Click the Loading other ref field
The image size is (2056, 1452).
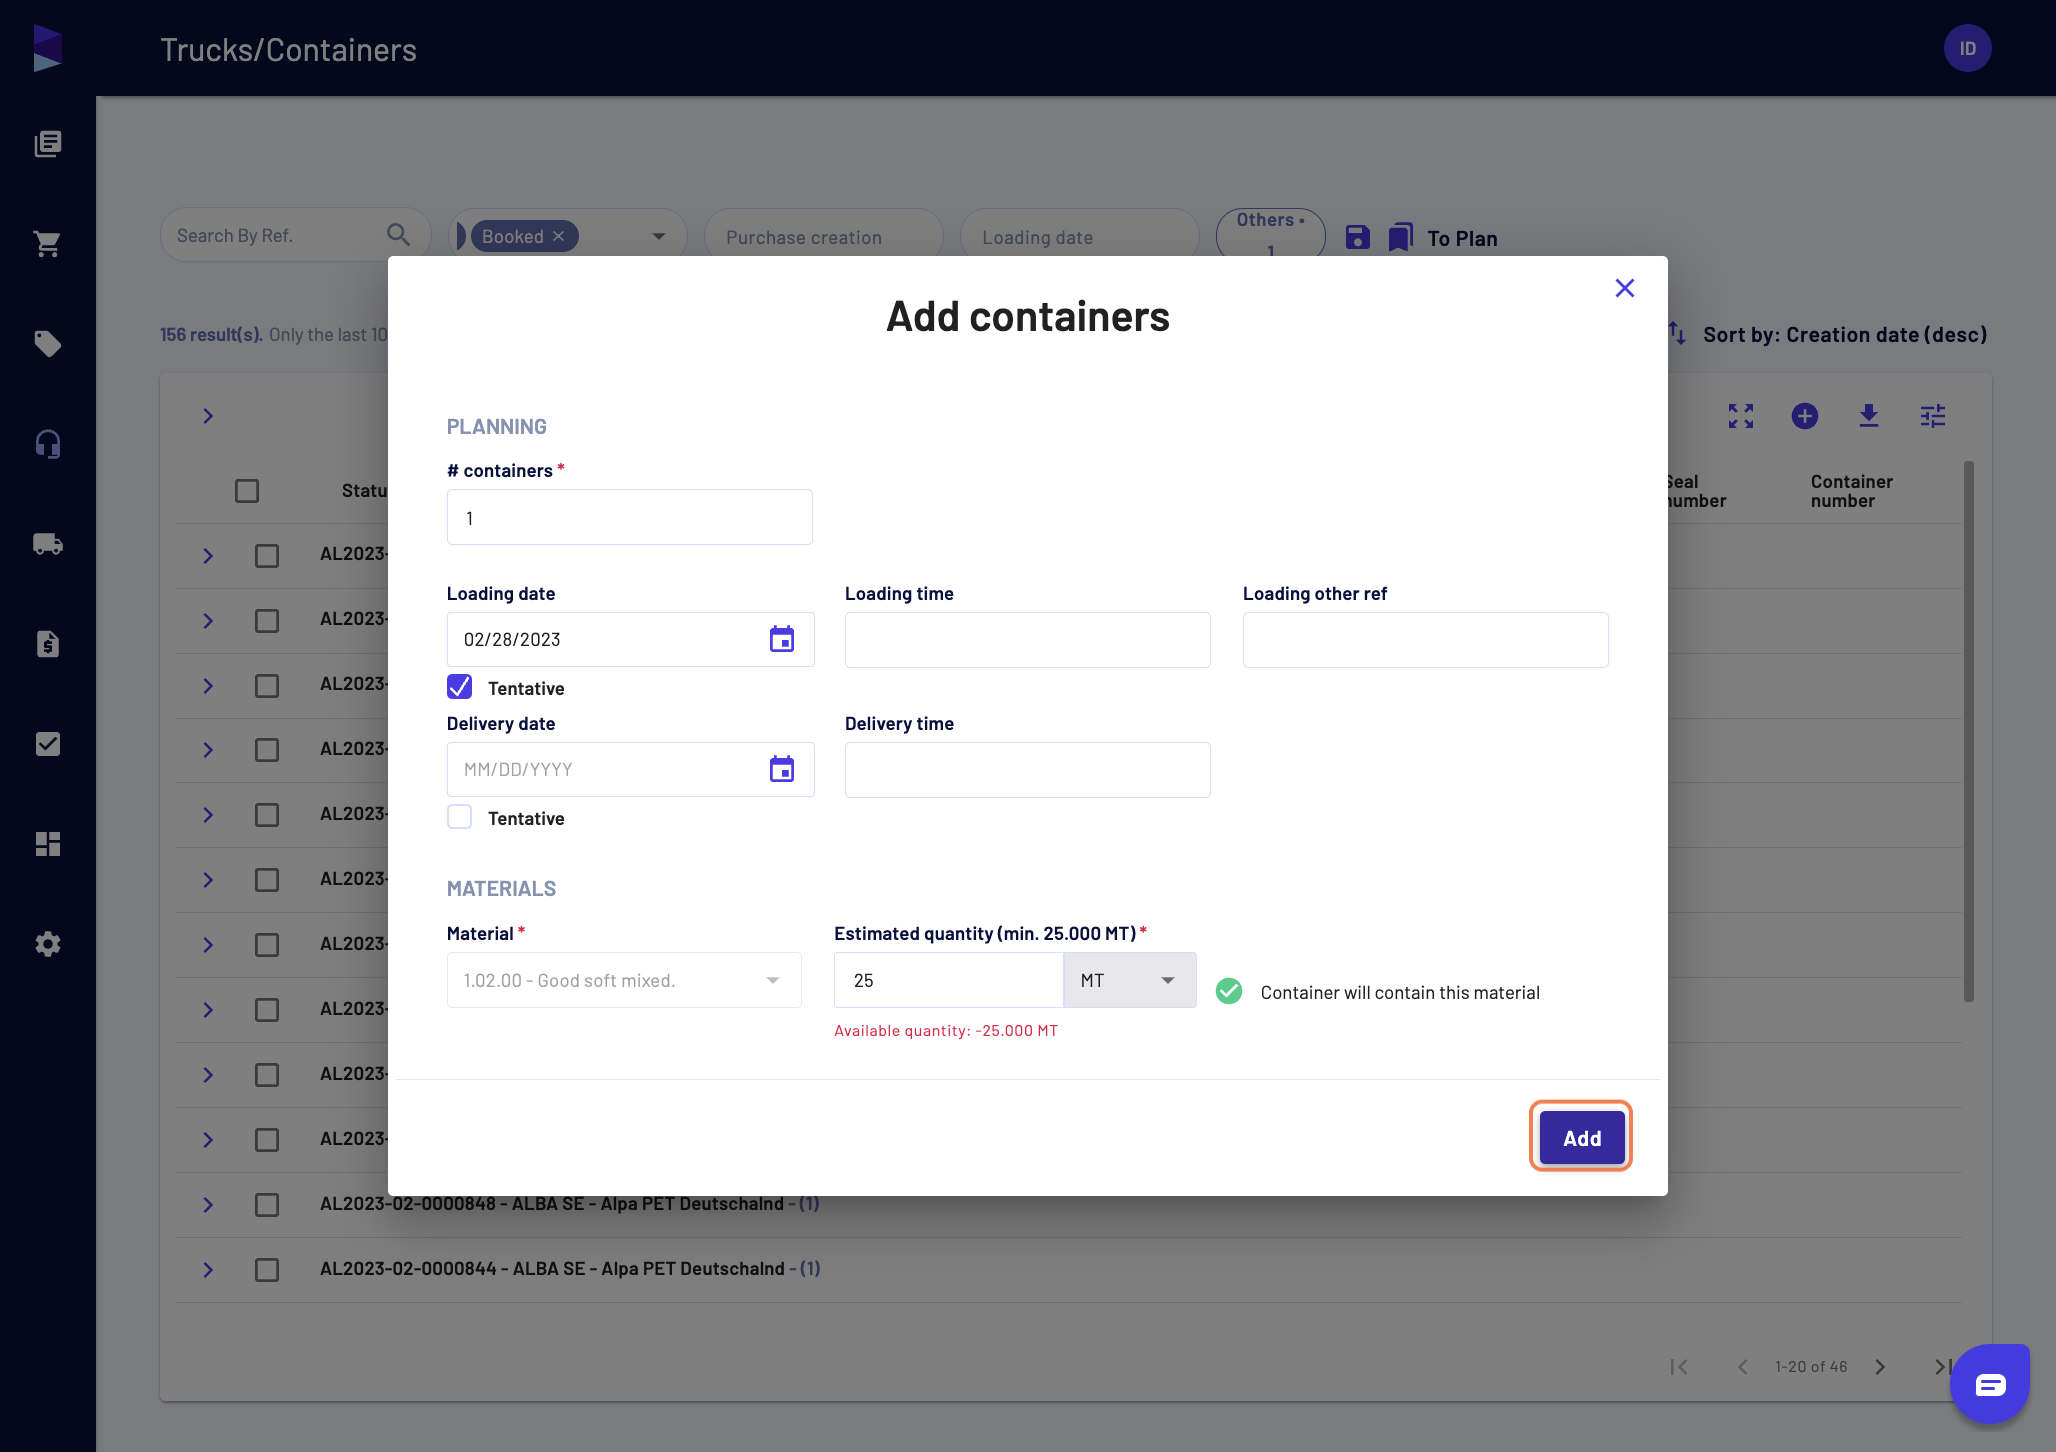tap(1425, 640)
